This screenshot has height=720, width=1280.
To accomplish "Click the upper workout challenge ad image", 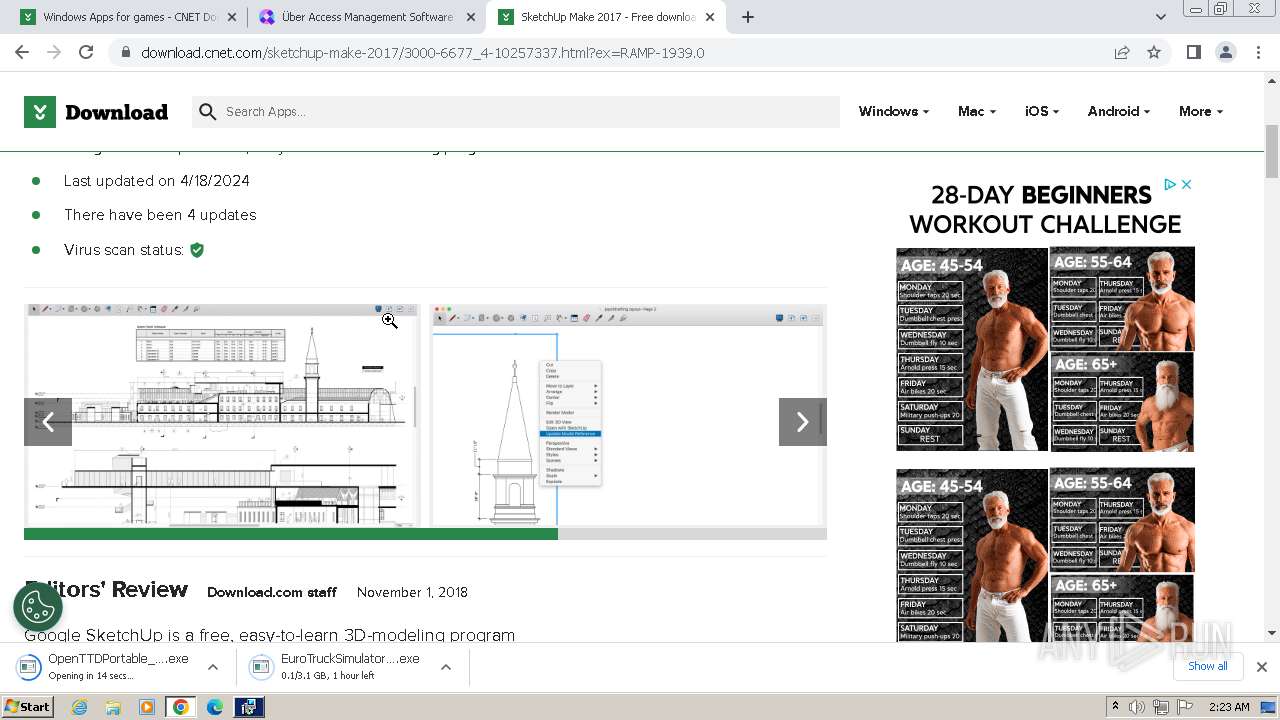I will (1045, 349).
